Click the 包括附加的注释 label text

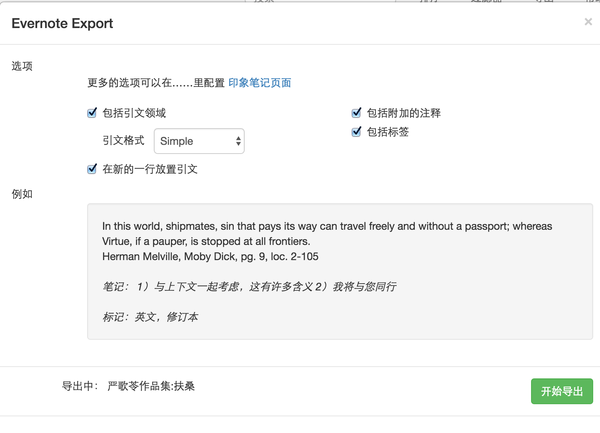coord(404,113)
